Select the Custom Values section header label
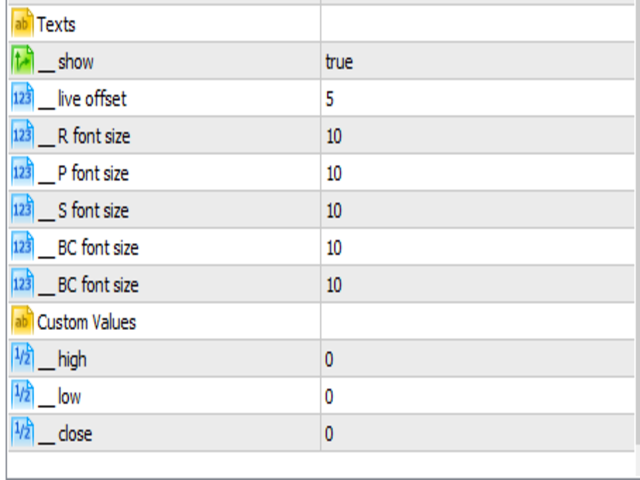 tap(86, 322)
